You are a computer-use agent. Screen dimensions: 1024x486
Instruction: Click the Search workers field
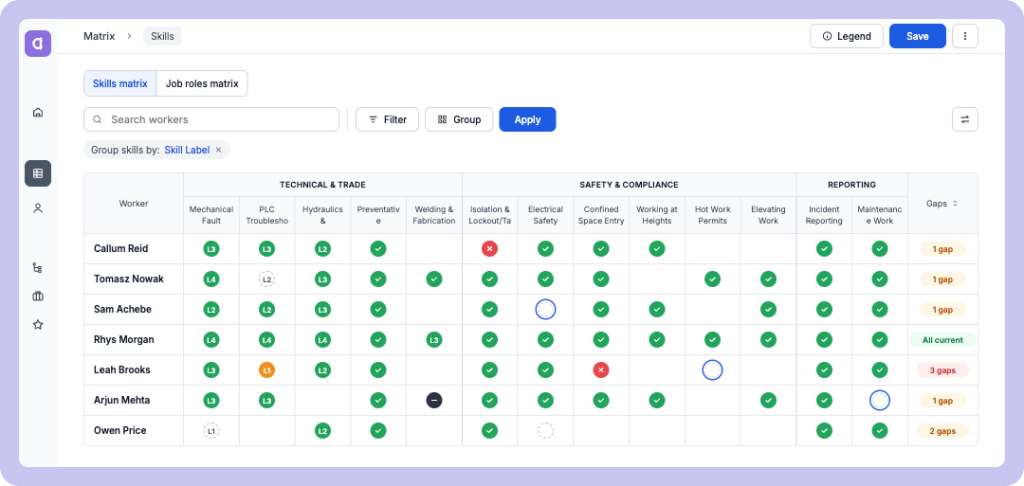[x=212, y=120]
